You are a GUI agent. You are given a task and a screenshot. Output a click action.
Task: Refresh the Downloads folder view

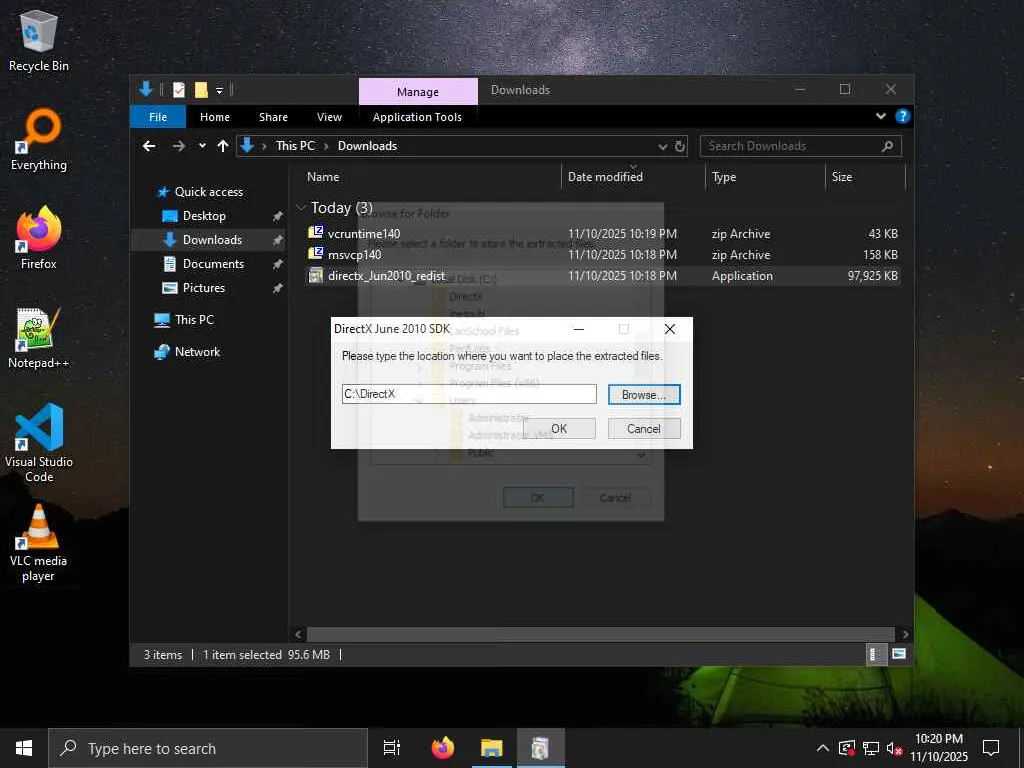tap(680, 146)
